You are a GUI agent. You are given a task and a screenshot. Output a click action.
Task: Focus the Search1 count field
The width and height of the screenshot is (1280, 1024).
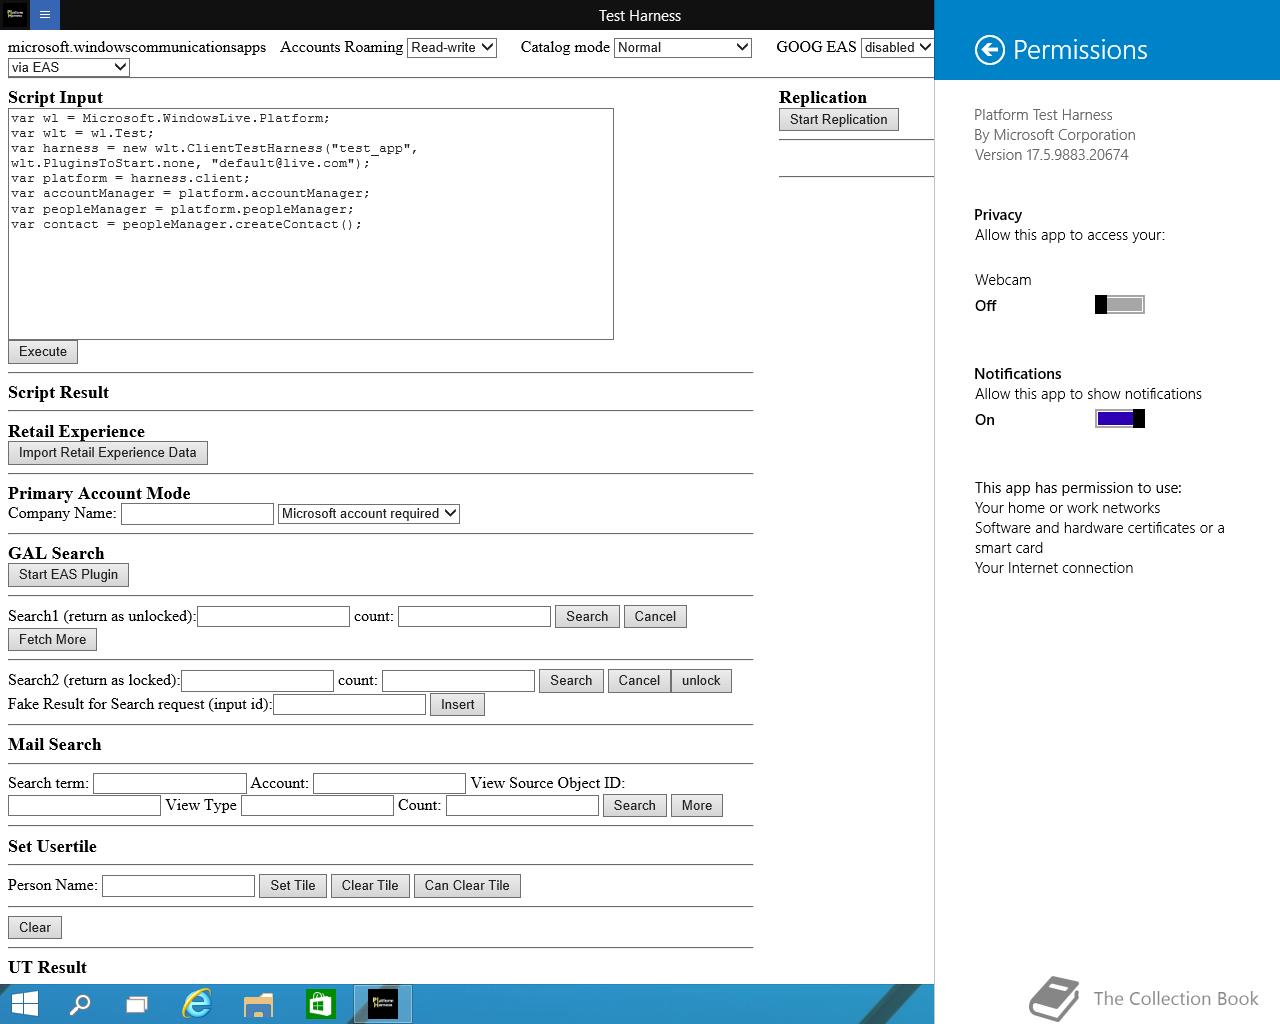(x=474, y=617)
